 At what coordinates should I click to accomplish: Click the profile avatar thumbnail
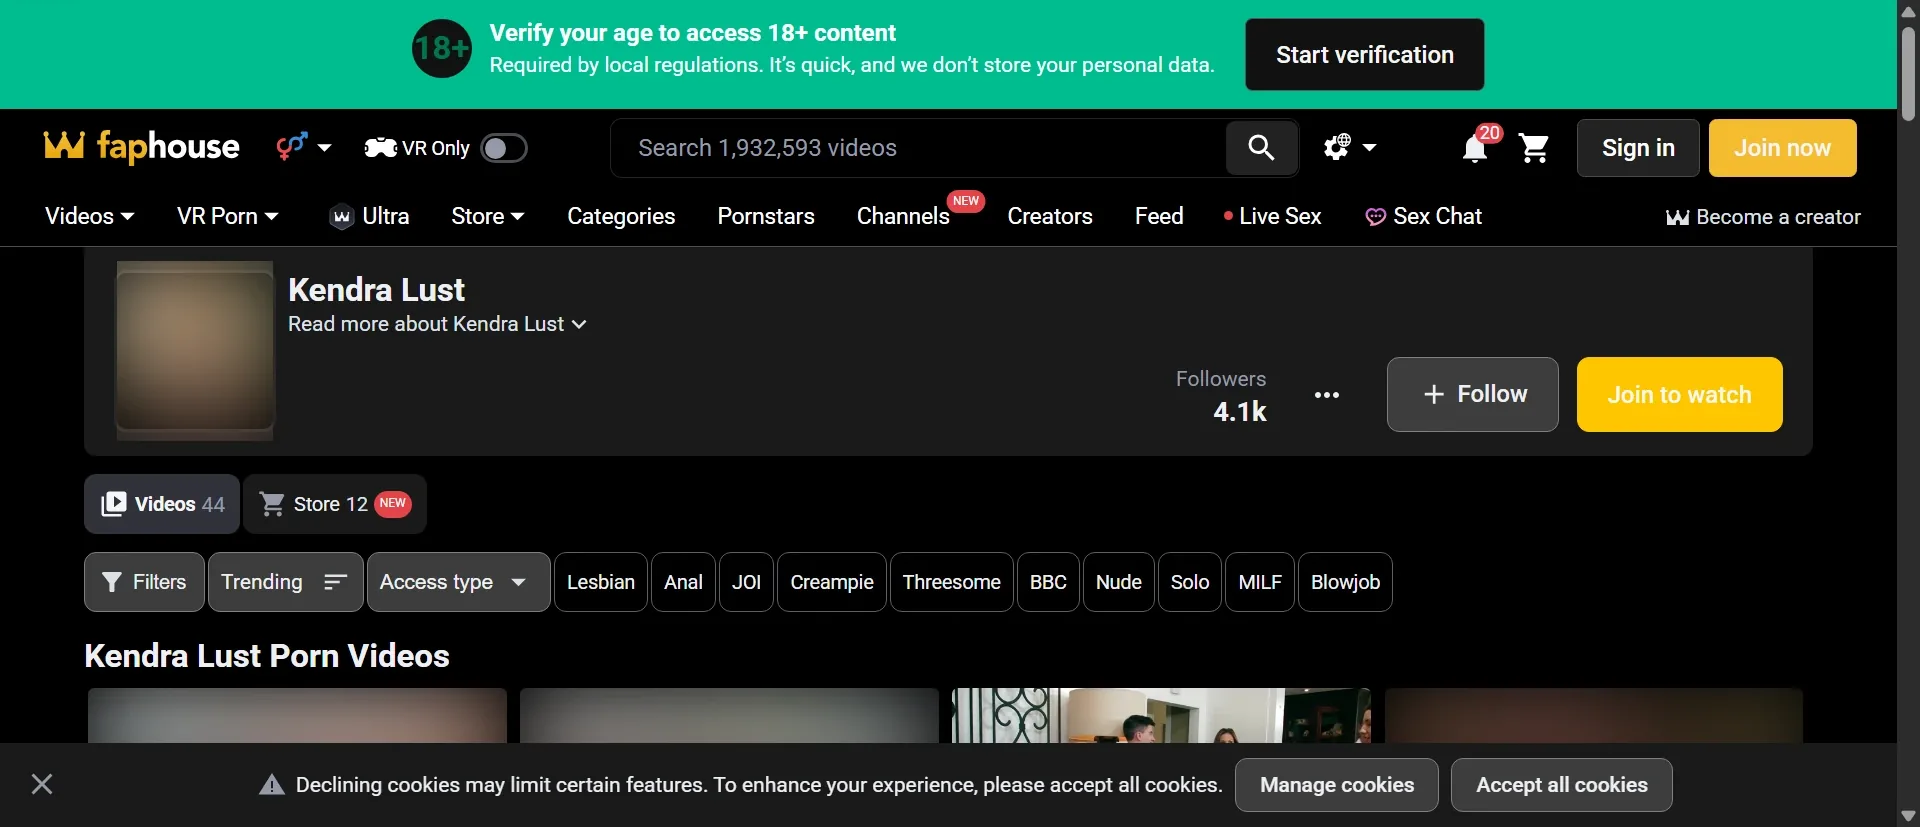tap(195, 351)
